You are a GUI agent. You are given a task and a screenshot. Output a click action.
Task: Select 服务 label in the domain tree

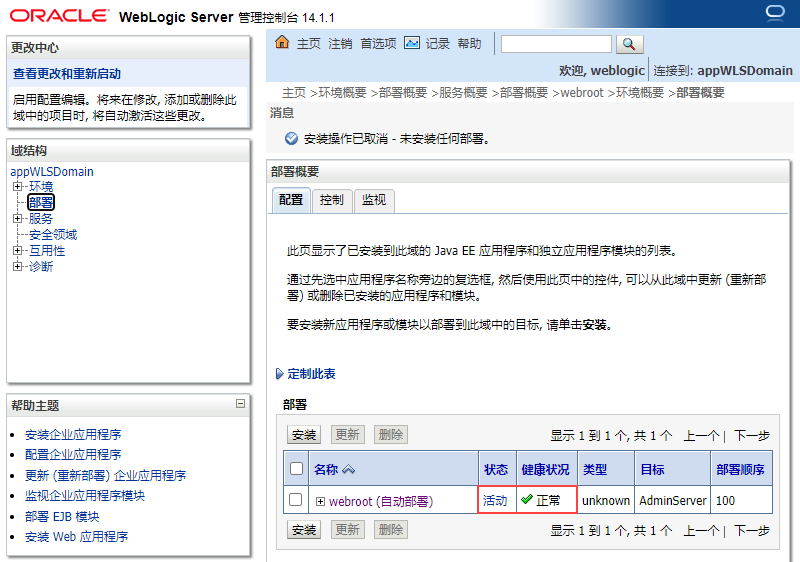[41, 218]
